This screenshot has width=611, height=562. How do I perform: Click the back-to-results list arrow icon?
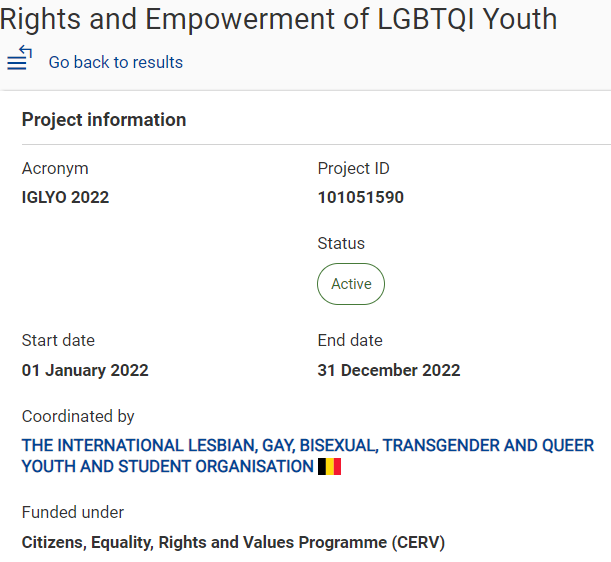coord(19,58)
